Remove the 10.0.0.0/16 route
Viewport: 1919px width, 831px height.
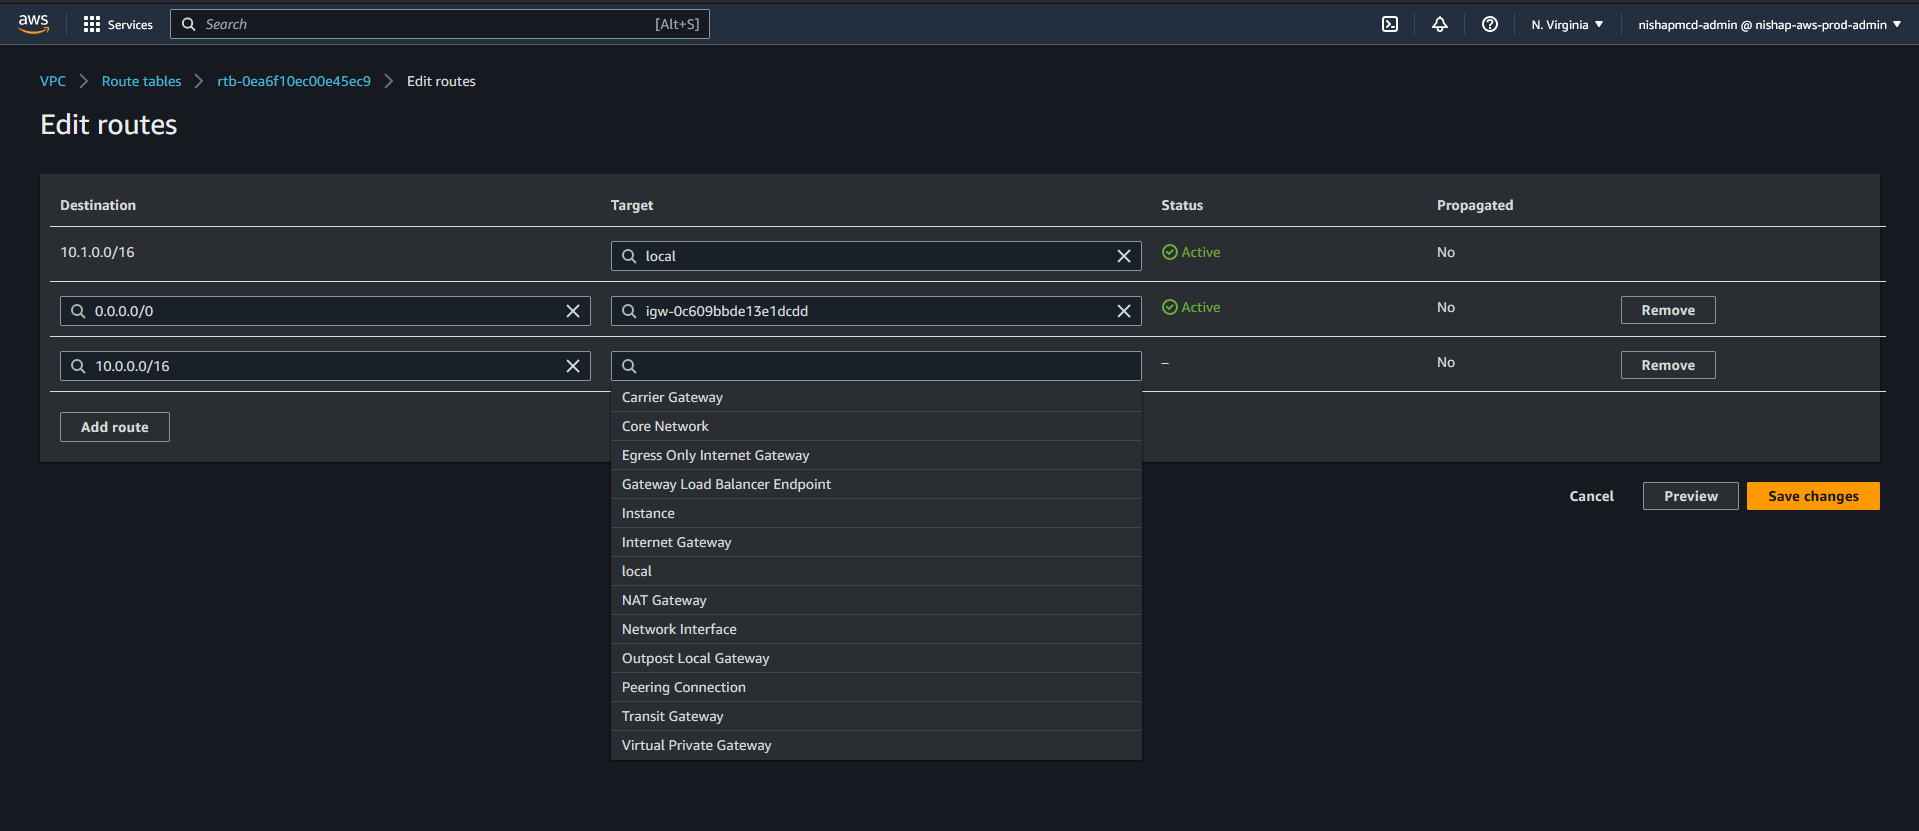click(x=1667, y=365)
